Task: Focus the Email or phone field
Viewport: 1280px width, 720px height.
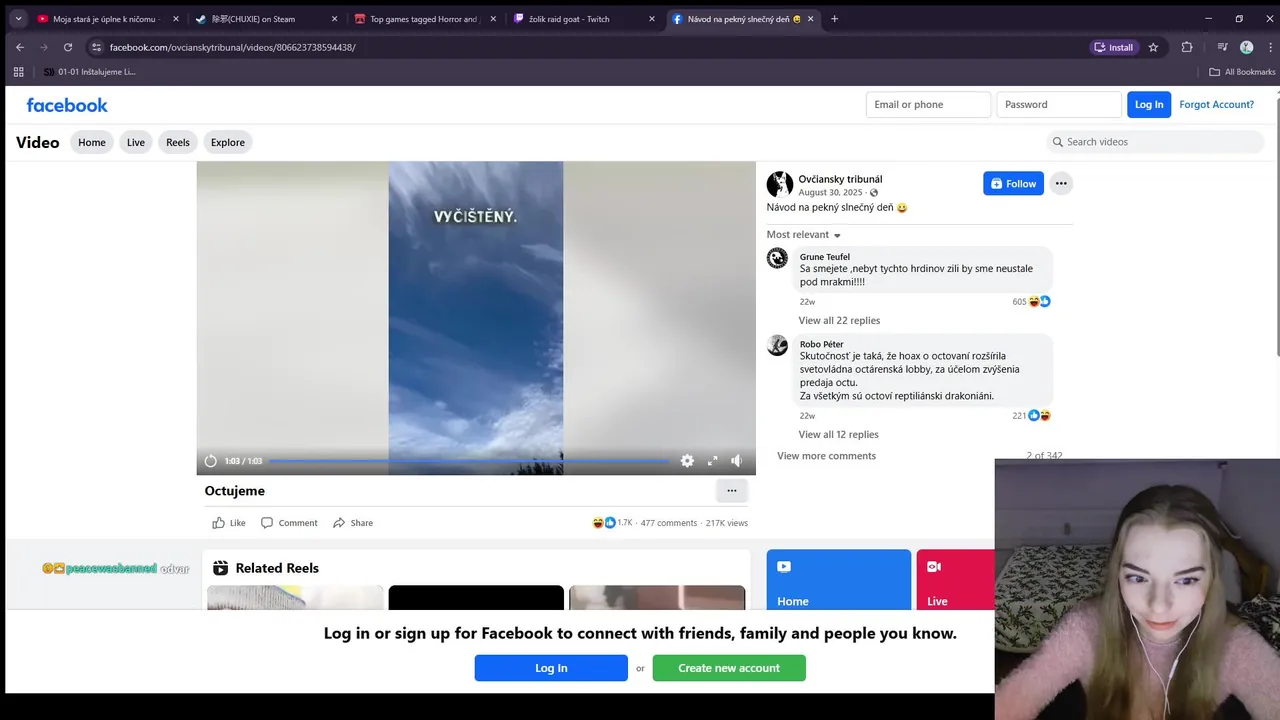Action: 928,104
